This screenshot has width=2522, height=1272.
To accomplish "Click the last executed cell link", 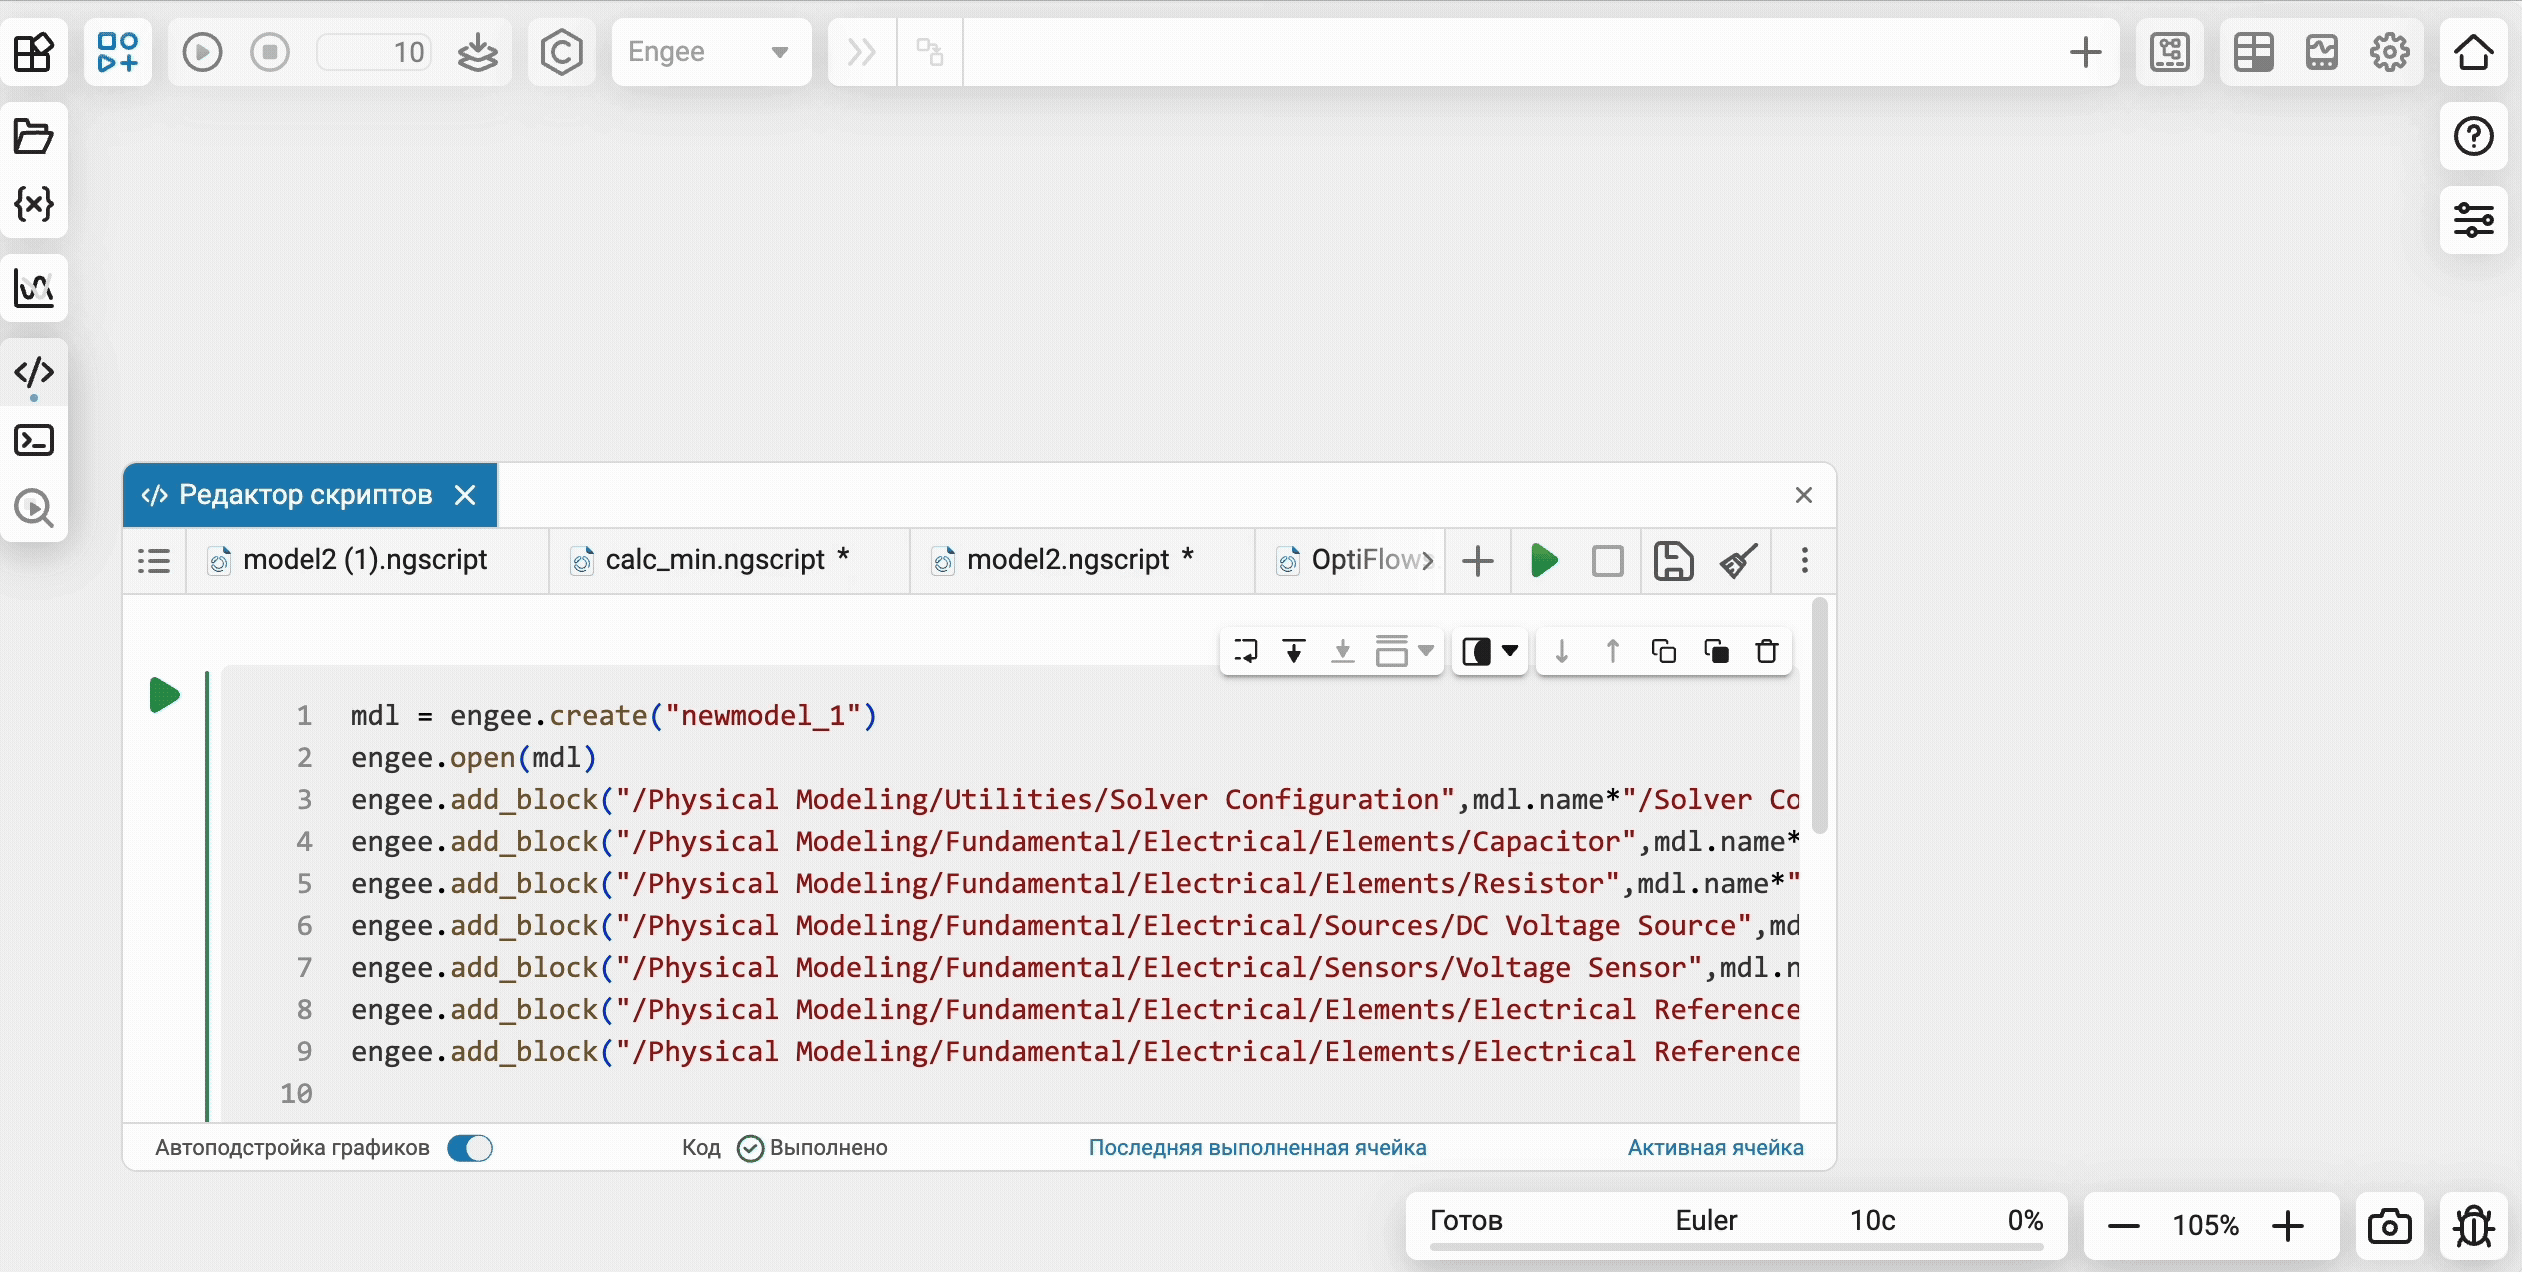I will coord(1257,1148).
